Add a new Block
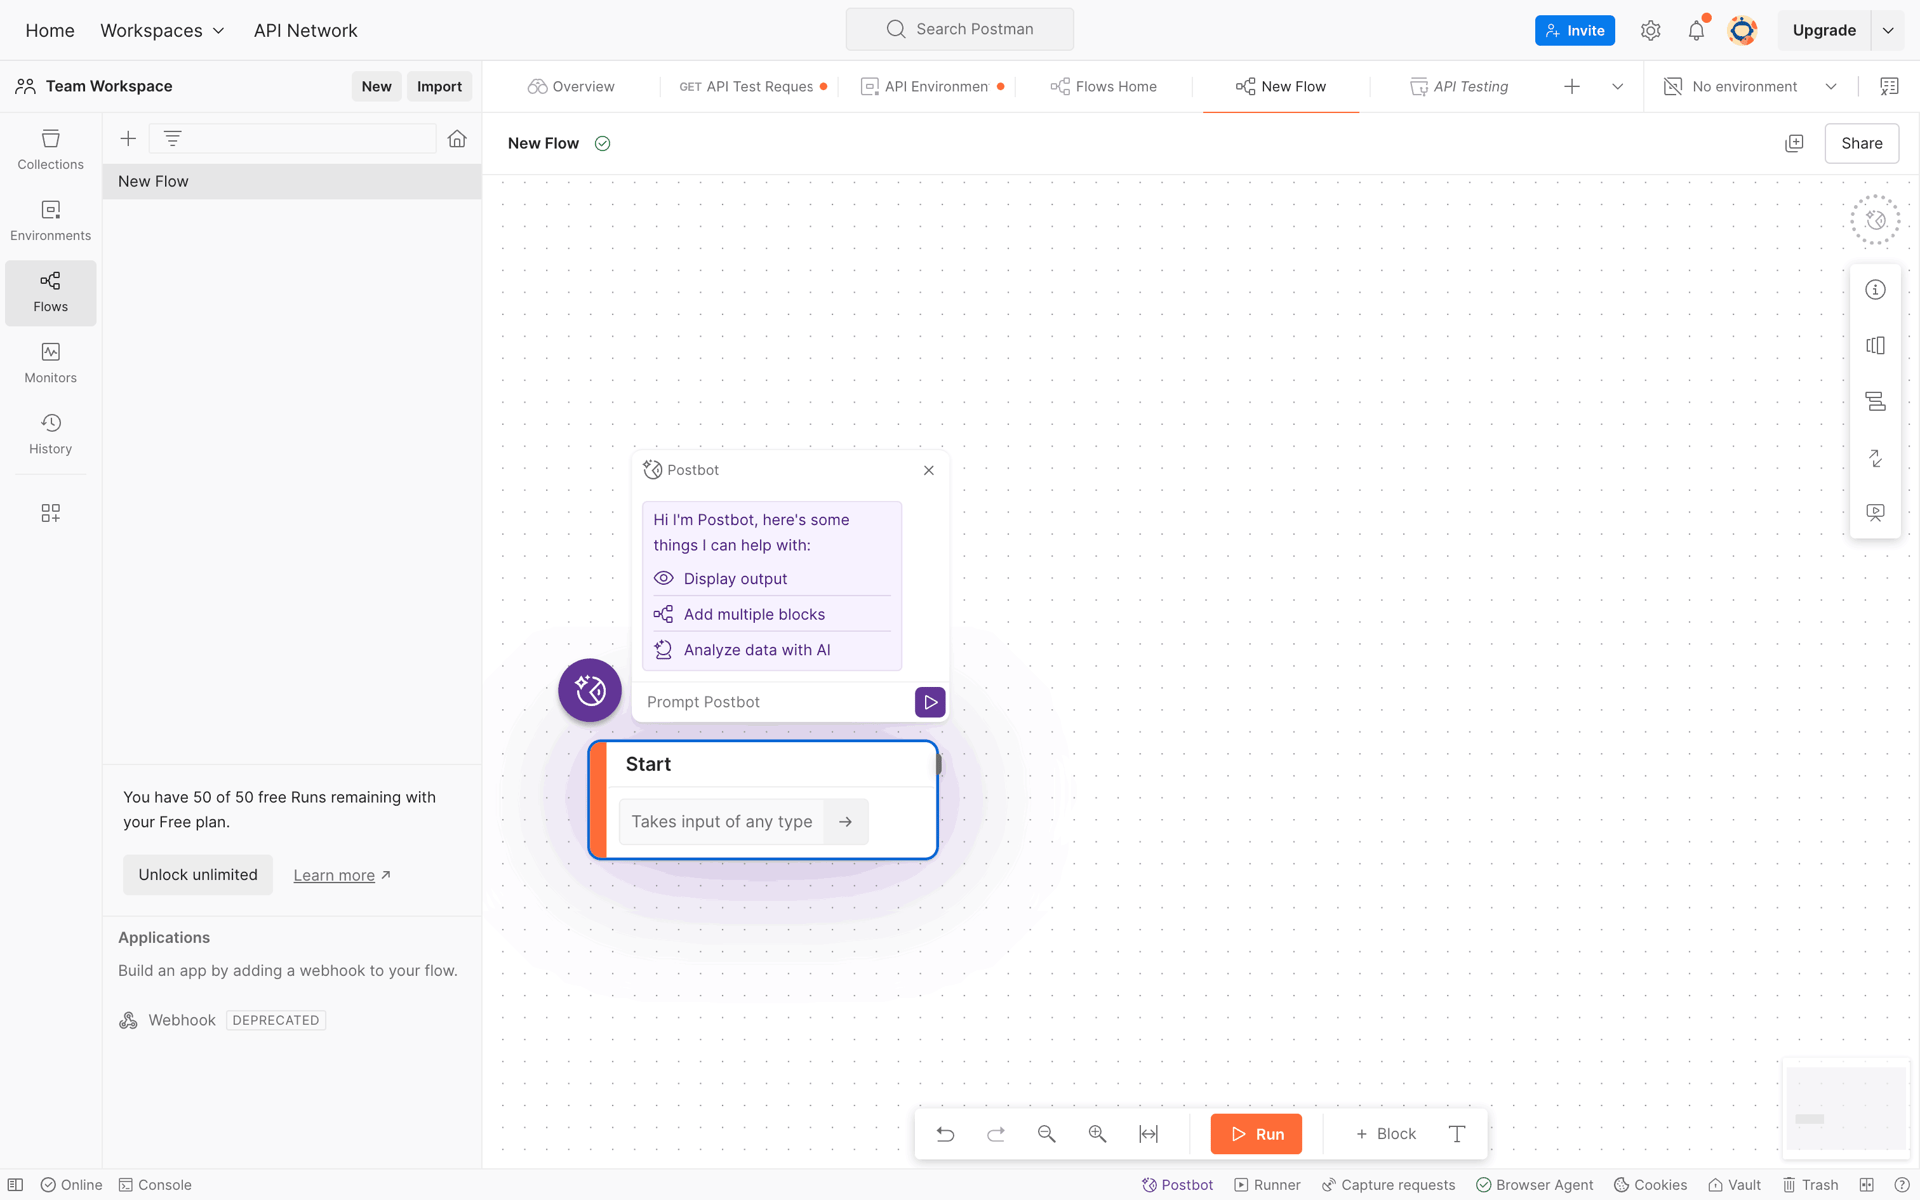The image size is (1920, 1200). tap(1385, 1134)
